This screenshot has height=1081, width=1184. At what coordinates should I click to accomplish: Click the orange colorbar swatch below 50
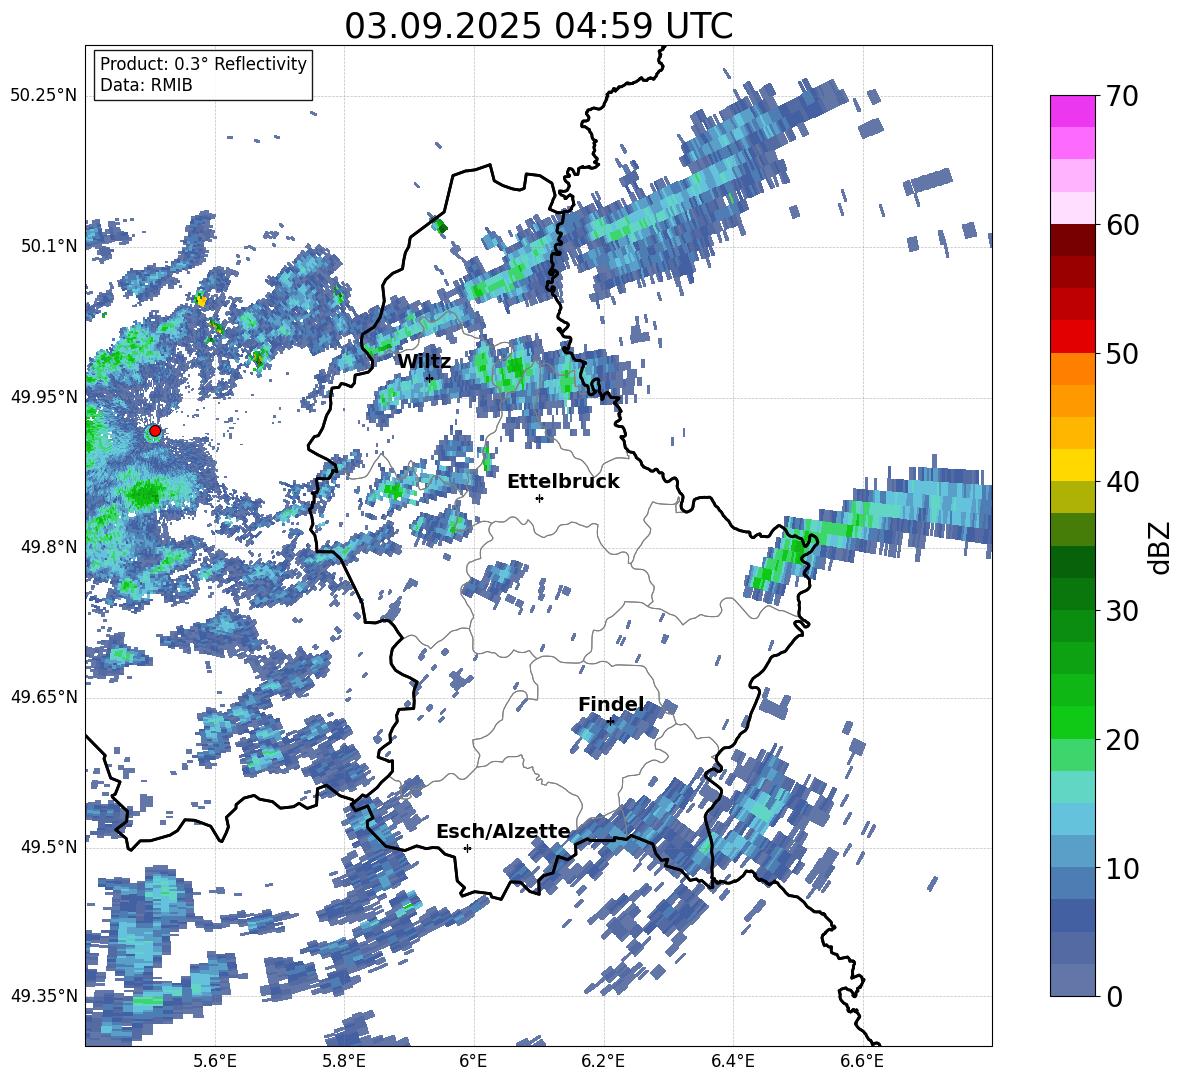(x=1072, y=368)
